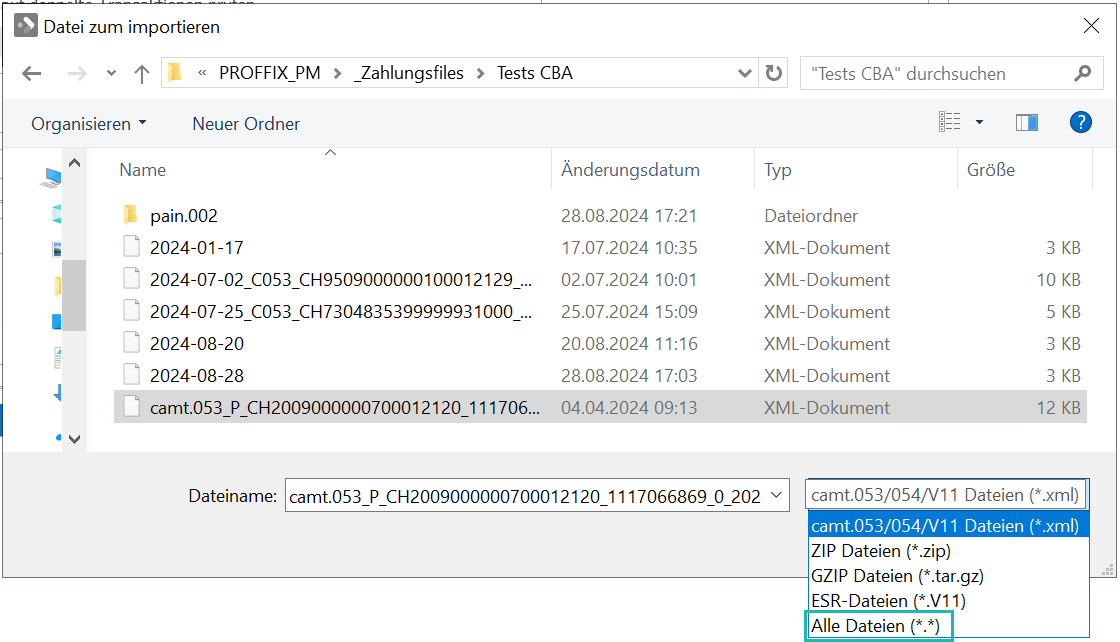The width and height of the screenshot is (1120, 642).
Task: Sort files by the Größe column
Action: point(1025,170)
